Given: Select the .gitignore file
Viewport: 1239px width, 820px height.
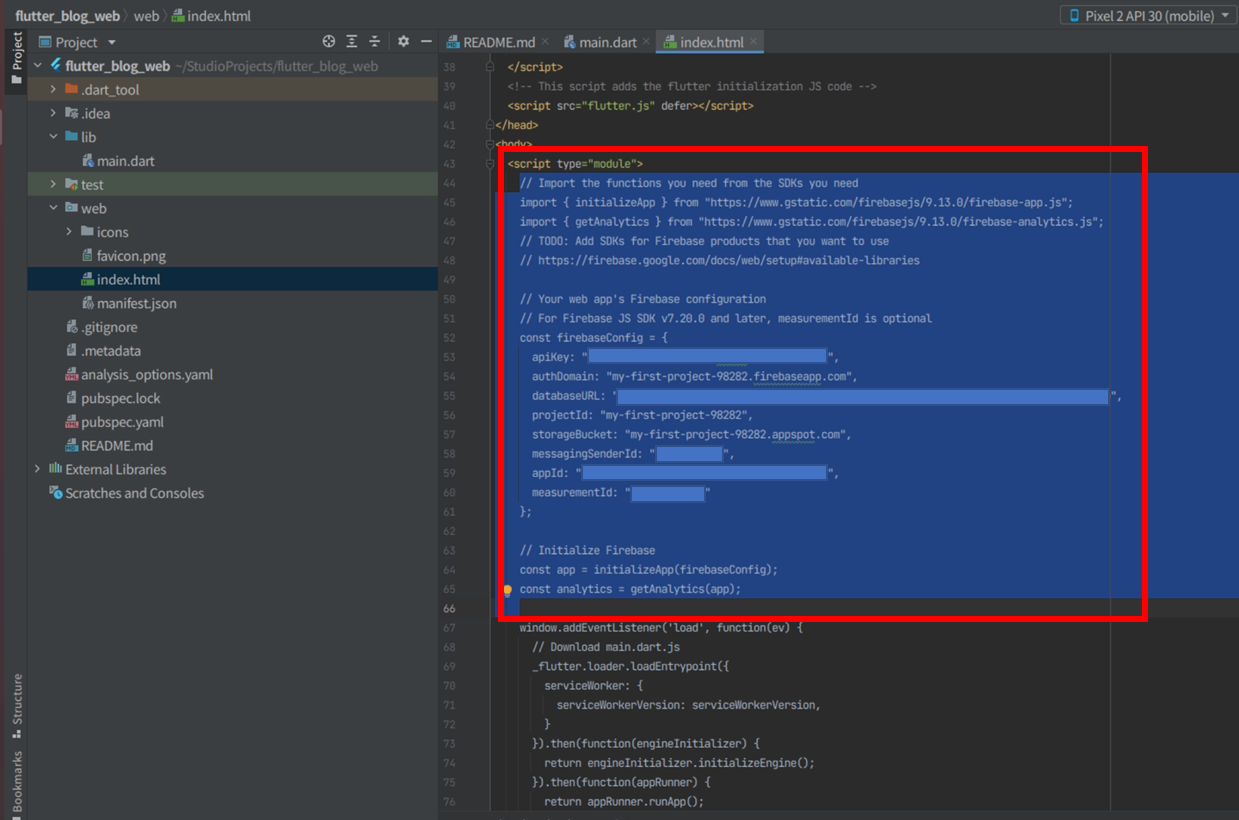Looking at the screenshot, I should tap(109, 327).
